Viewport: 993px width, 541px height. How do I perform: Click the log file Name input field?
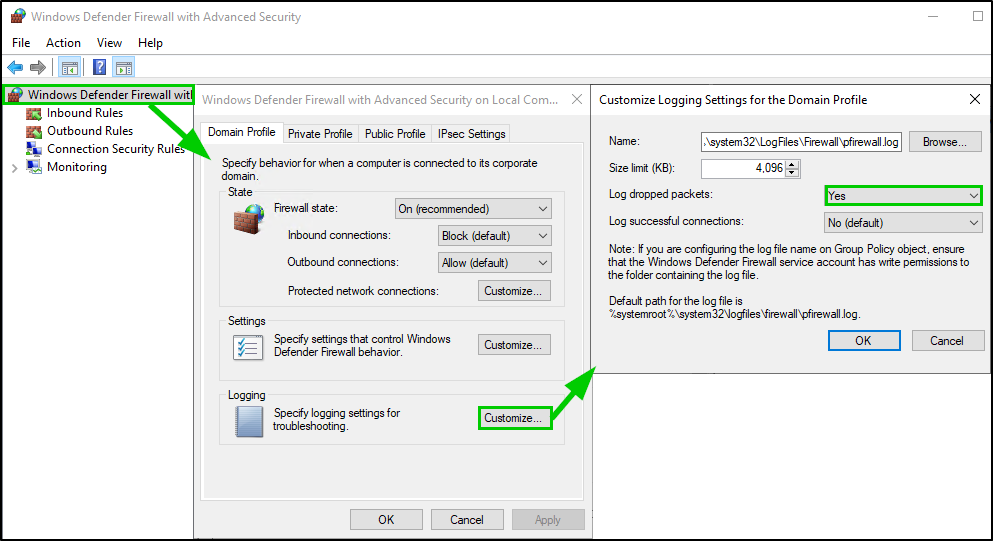click(x=801, y=142)
